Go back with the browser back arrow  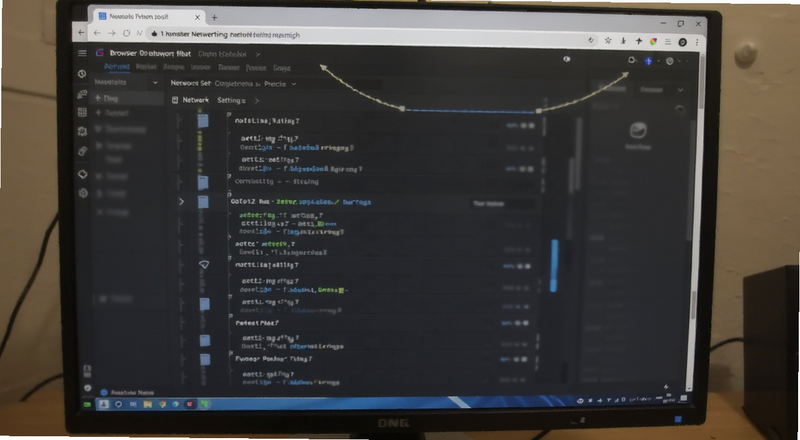tap(97, 33)
